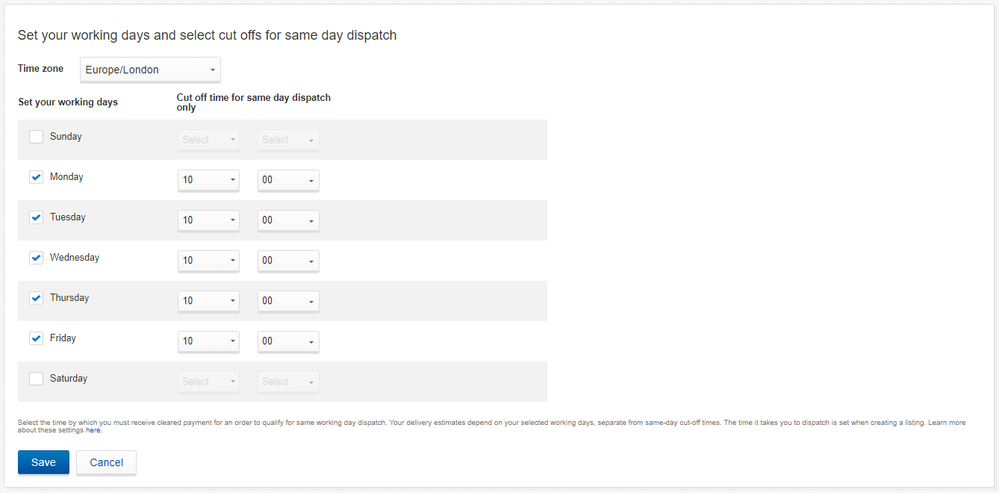Open Friday's minutes dropdown
This screenshot has height=493, width=999.
pos(289,341)
